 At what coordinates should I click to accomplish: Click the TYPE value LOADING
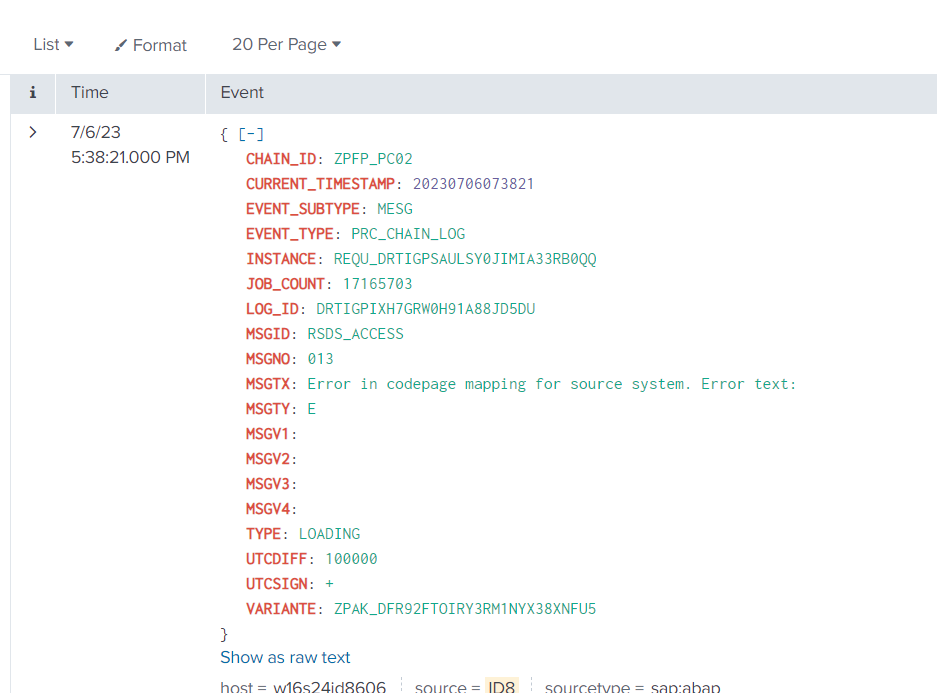tap(329, 534)
